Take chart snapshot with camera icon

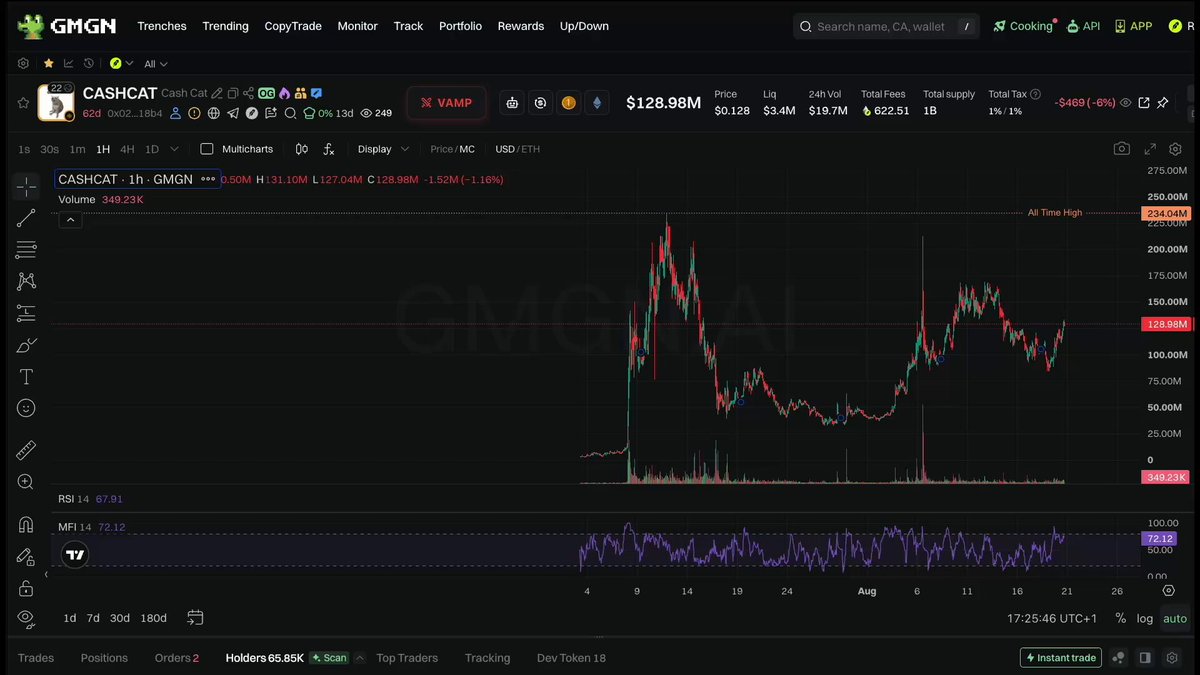tap(1122, 149)
